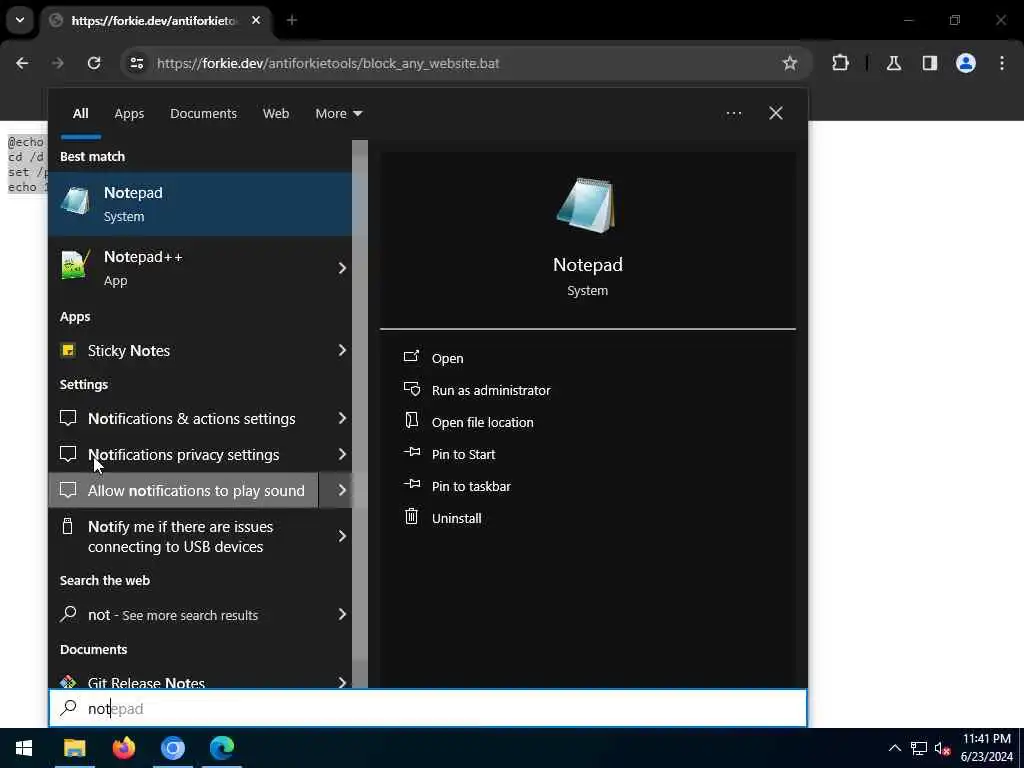Click the muted volume tray icon
1024x768 pixels.
click(942, 748)
